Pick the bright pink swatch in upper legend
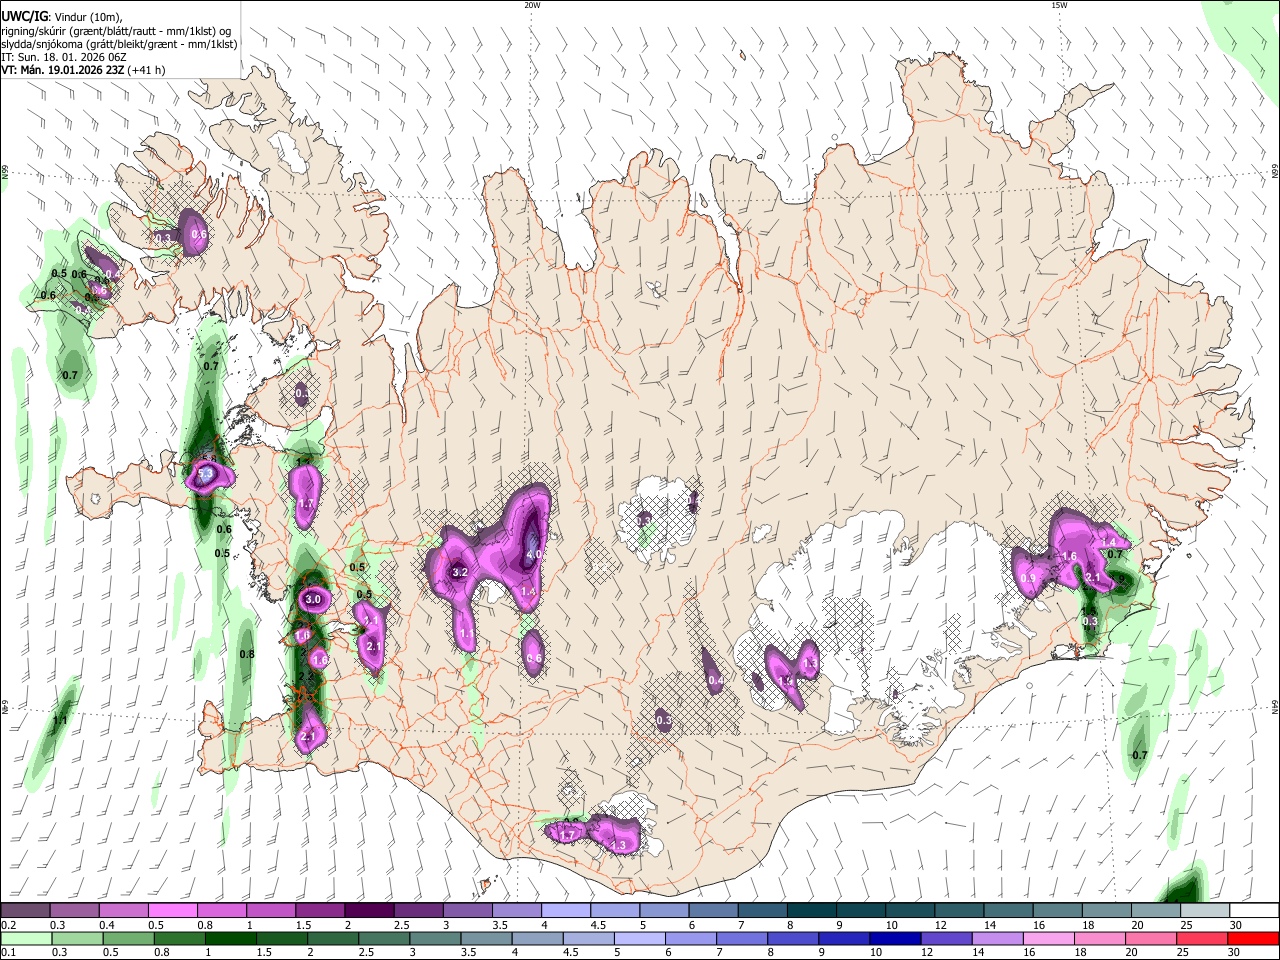 (172, 910)
